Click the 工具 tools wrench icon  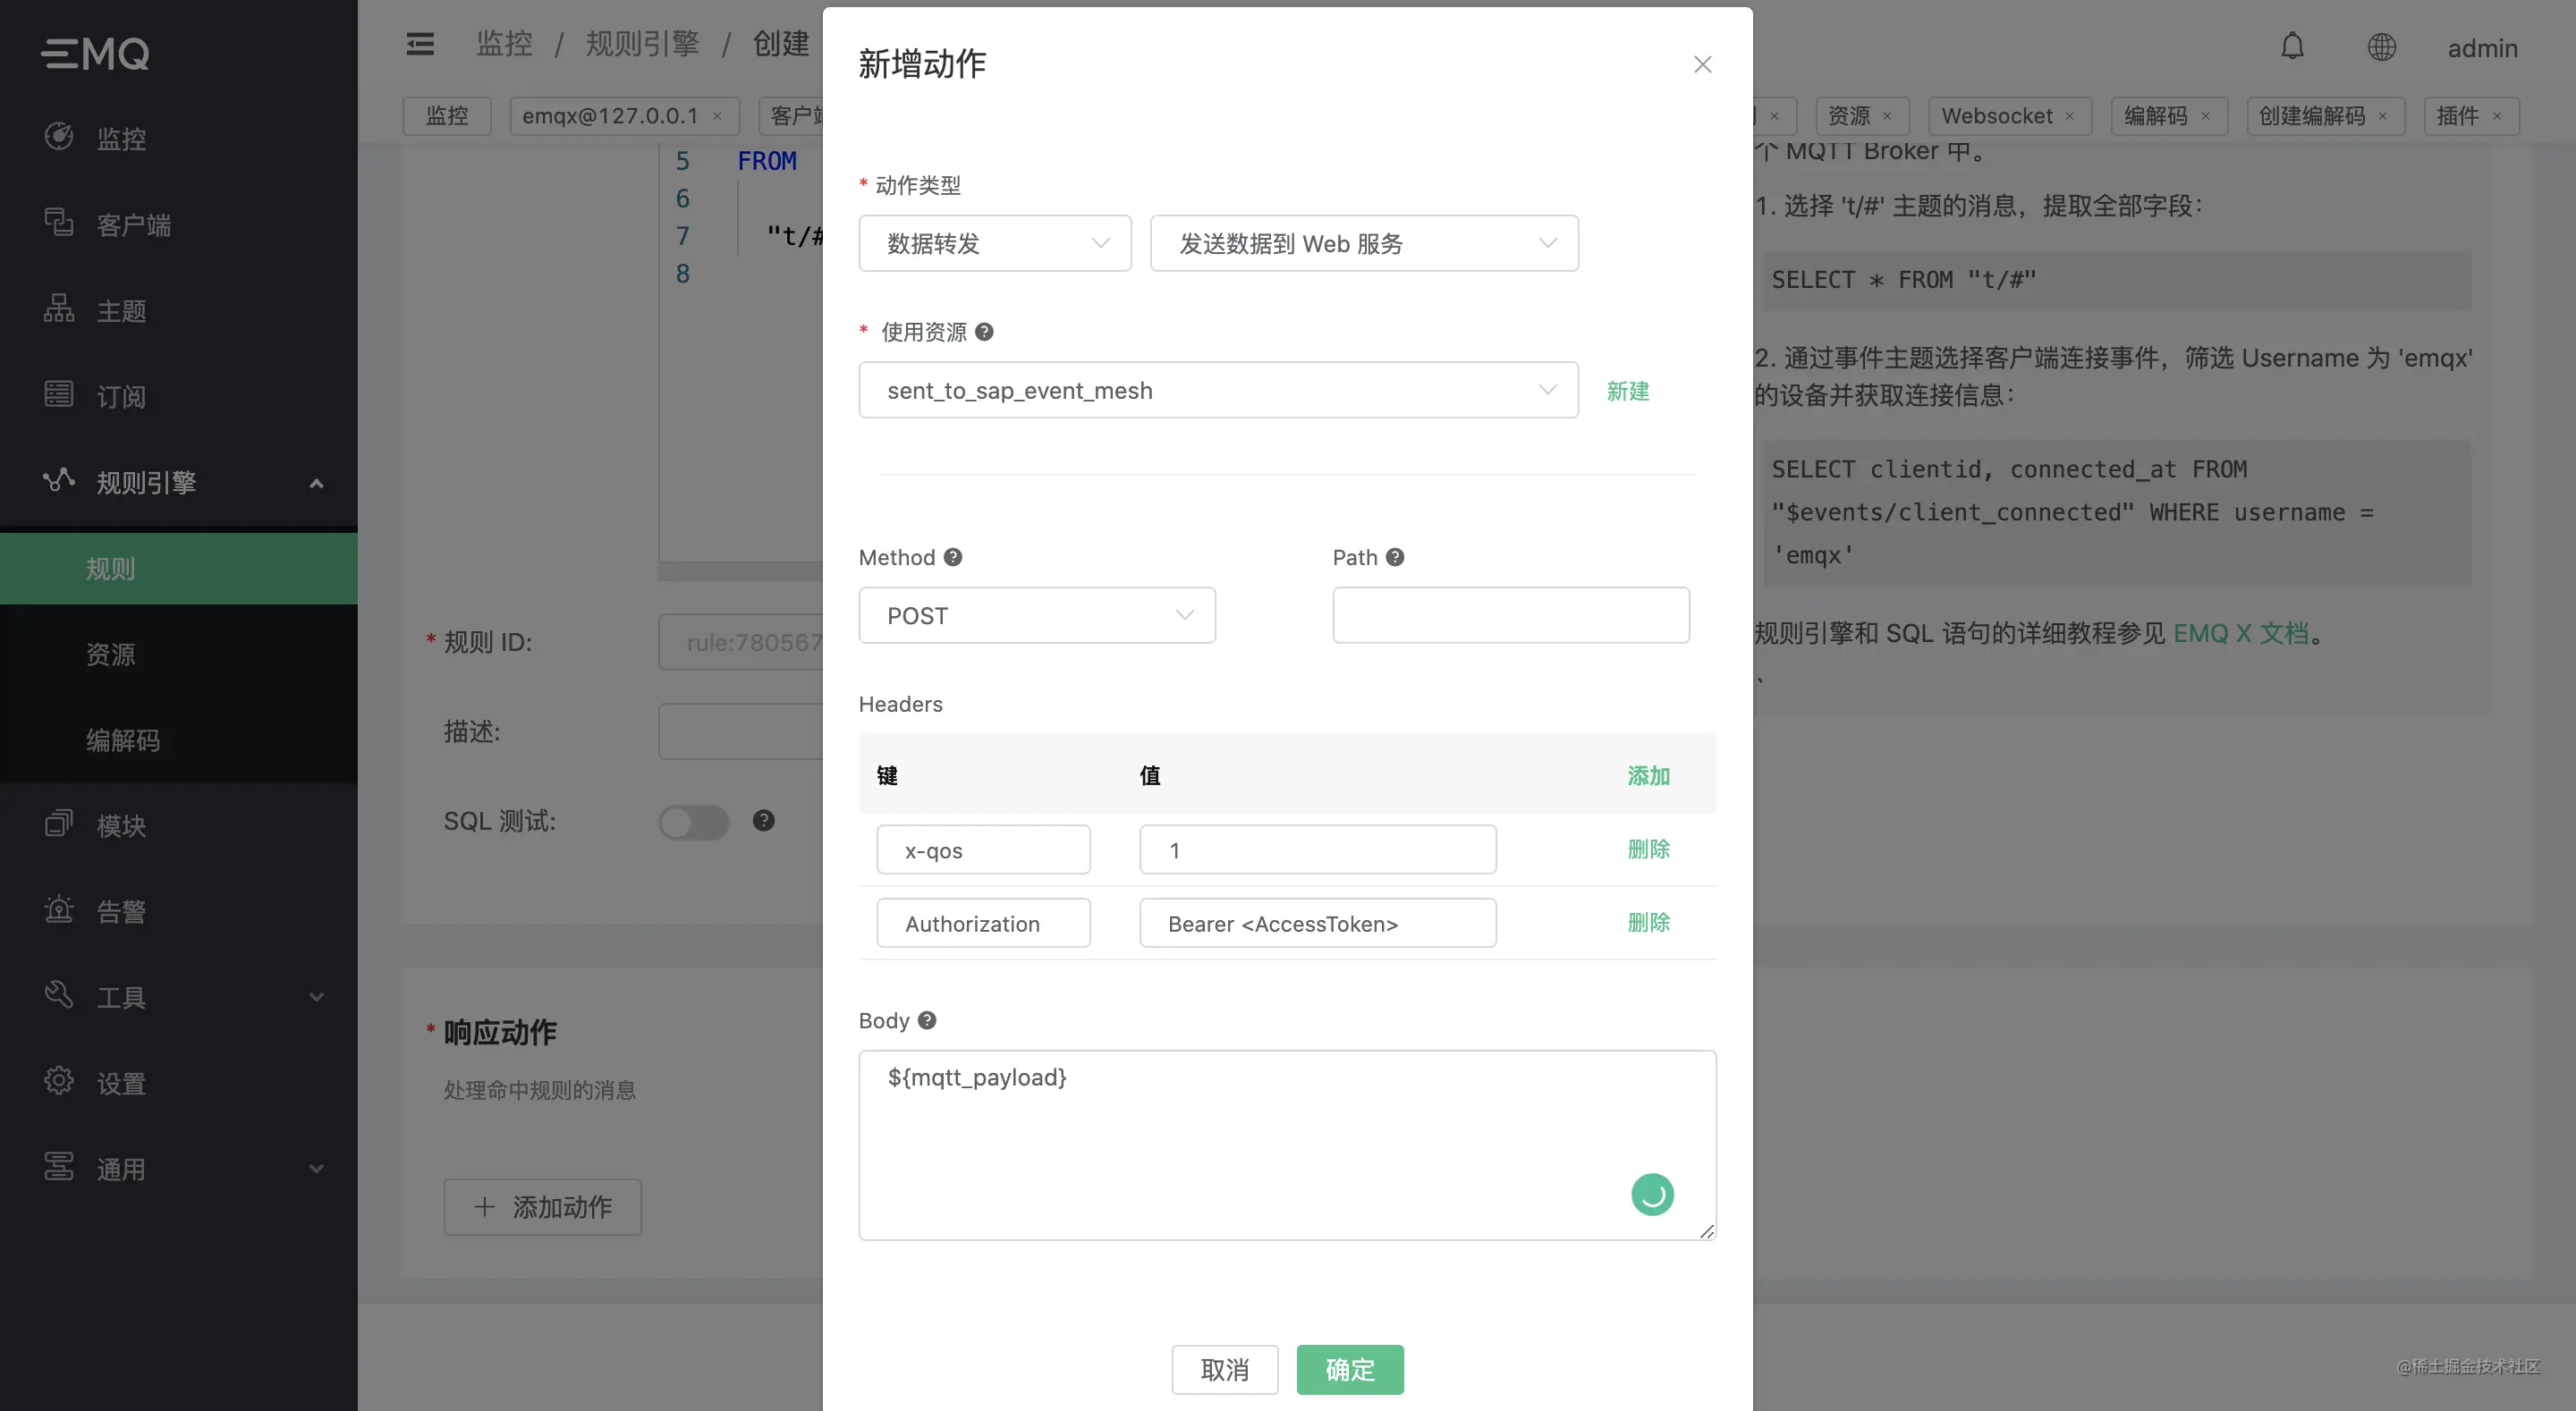tap(59, 995)
